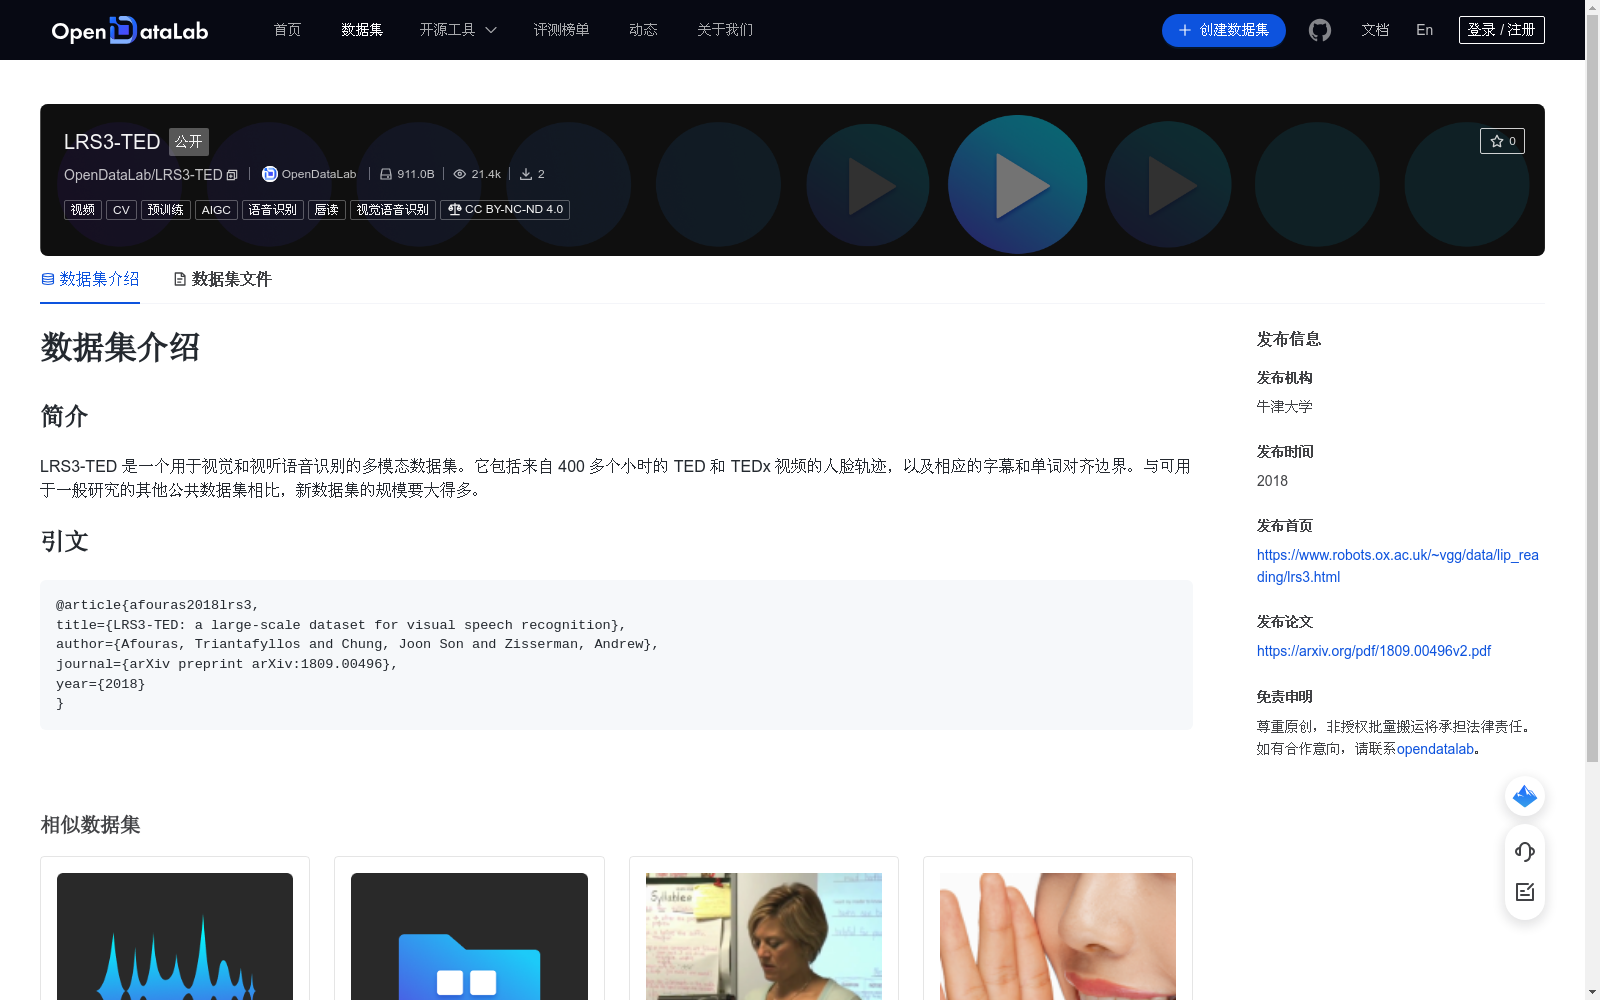Open 文档 link in header
1600x1000 pixels.
click(x=1375, y=30)
